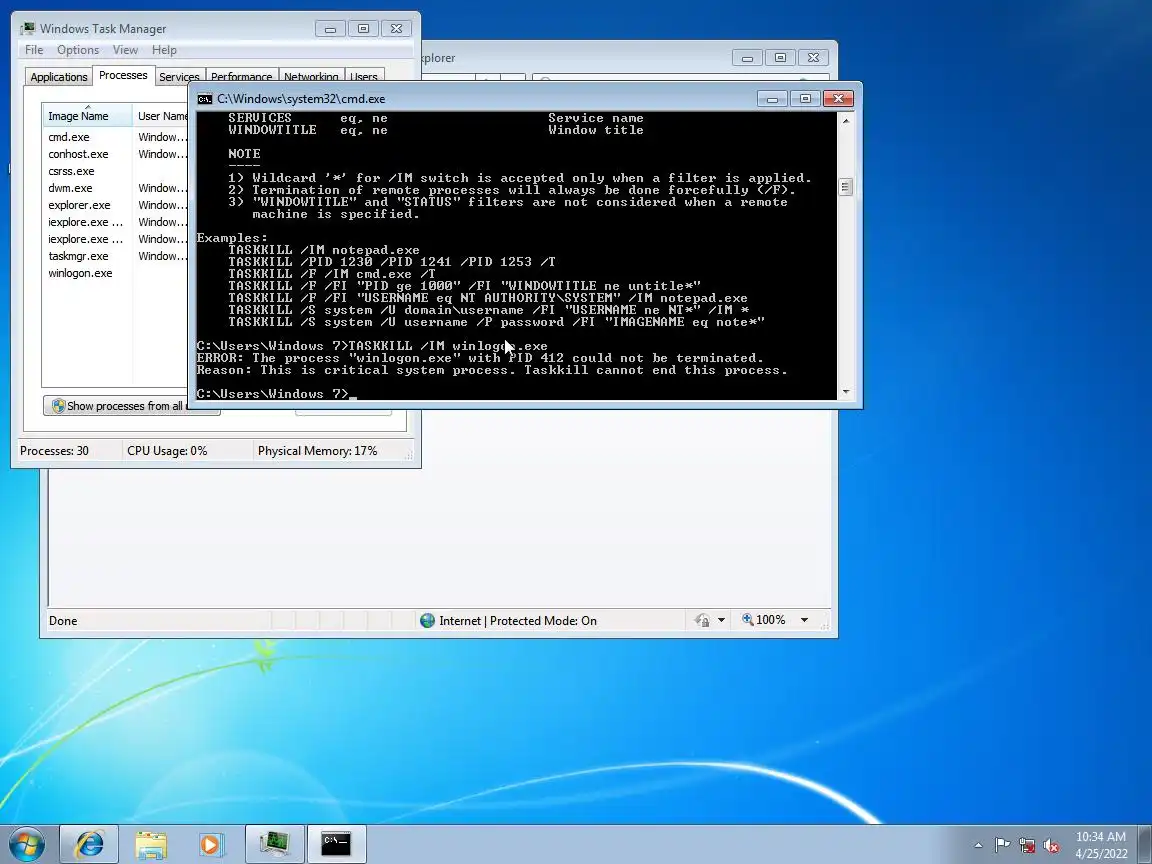Screen dimensions: 1152x864
Task: Select winlogon.exe process row
Action: click(x=115, y=273)
